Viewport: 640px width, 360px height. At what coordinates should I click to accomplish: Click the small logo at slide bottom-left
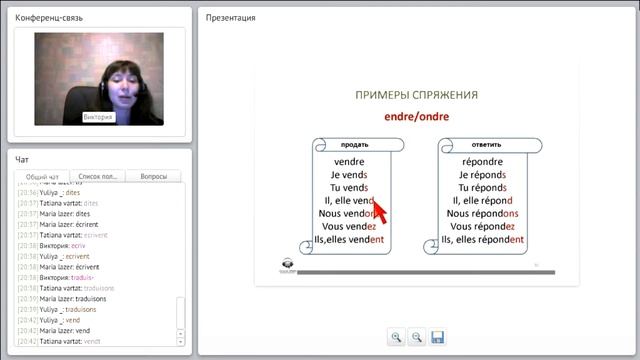pos(288,265)
